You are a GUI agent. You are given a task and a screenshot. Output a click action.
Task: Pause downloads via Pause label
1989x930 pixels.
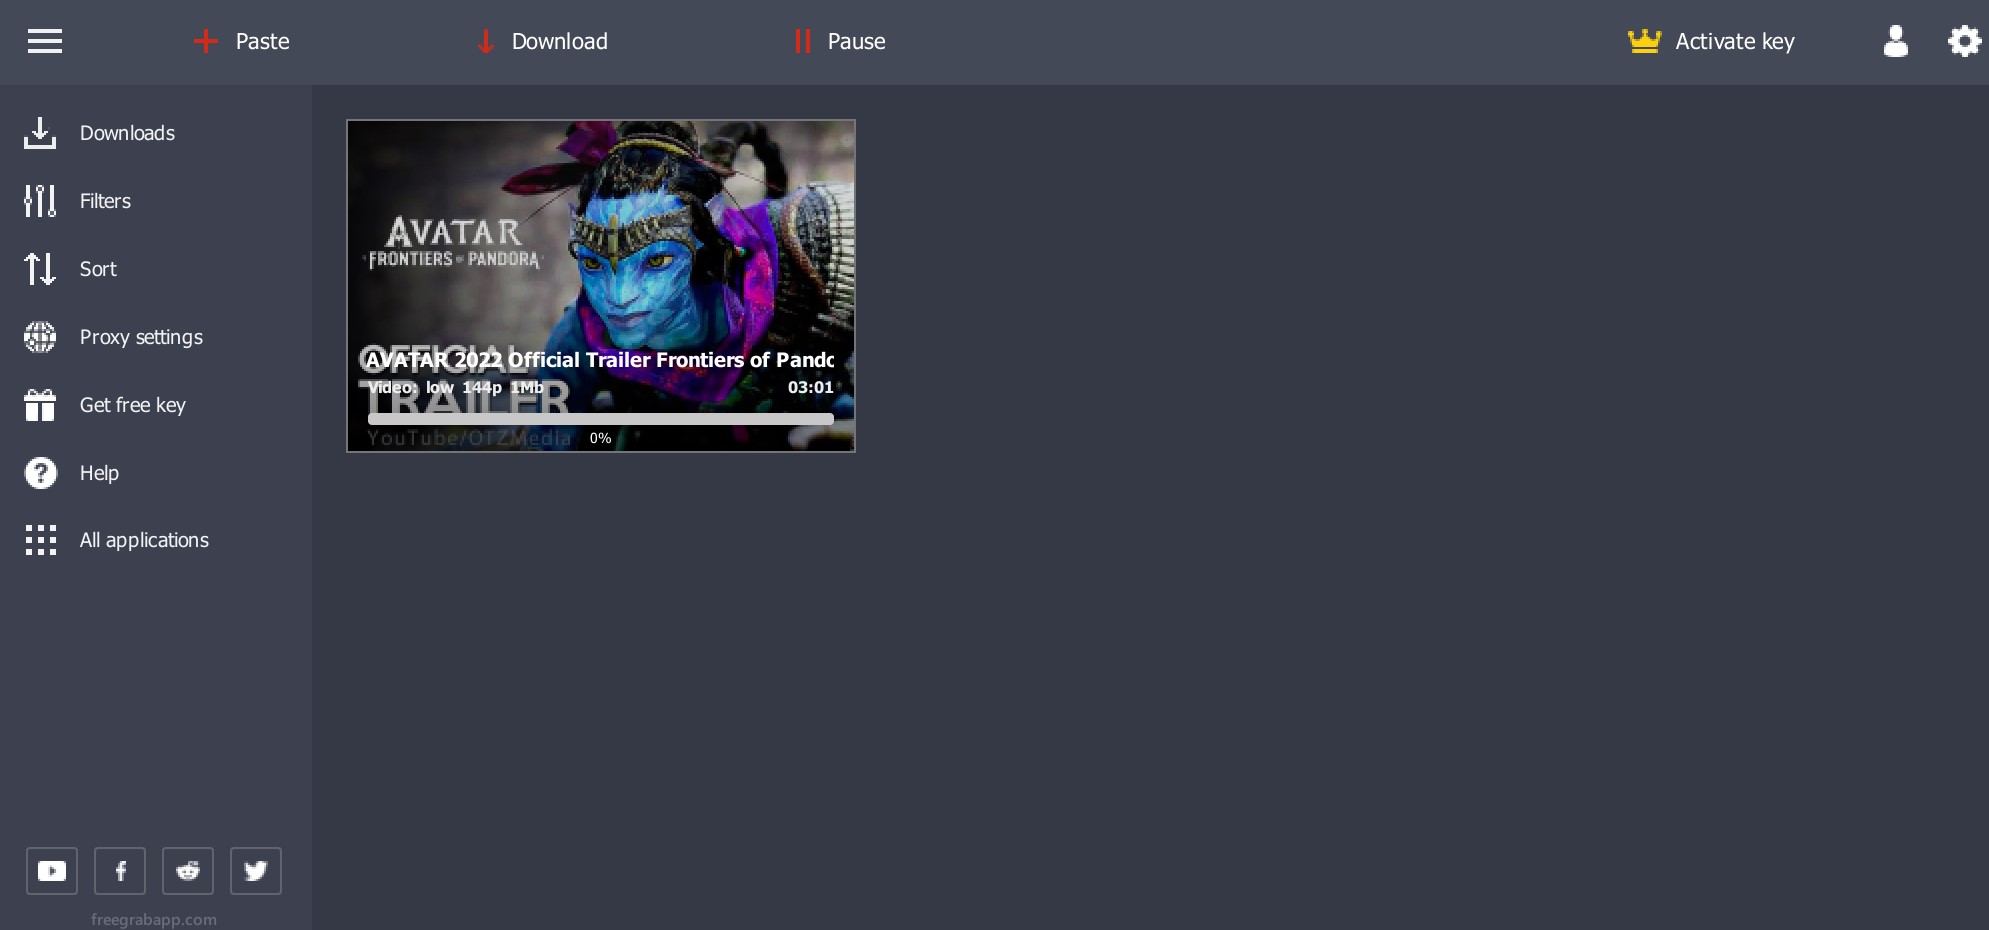coord(857,41)
